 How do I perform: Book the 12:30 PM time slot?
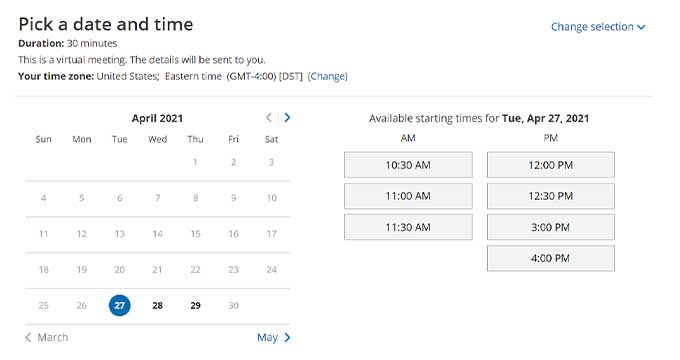[550, 196]
